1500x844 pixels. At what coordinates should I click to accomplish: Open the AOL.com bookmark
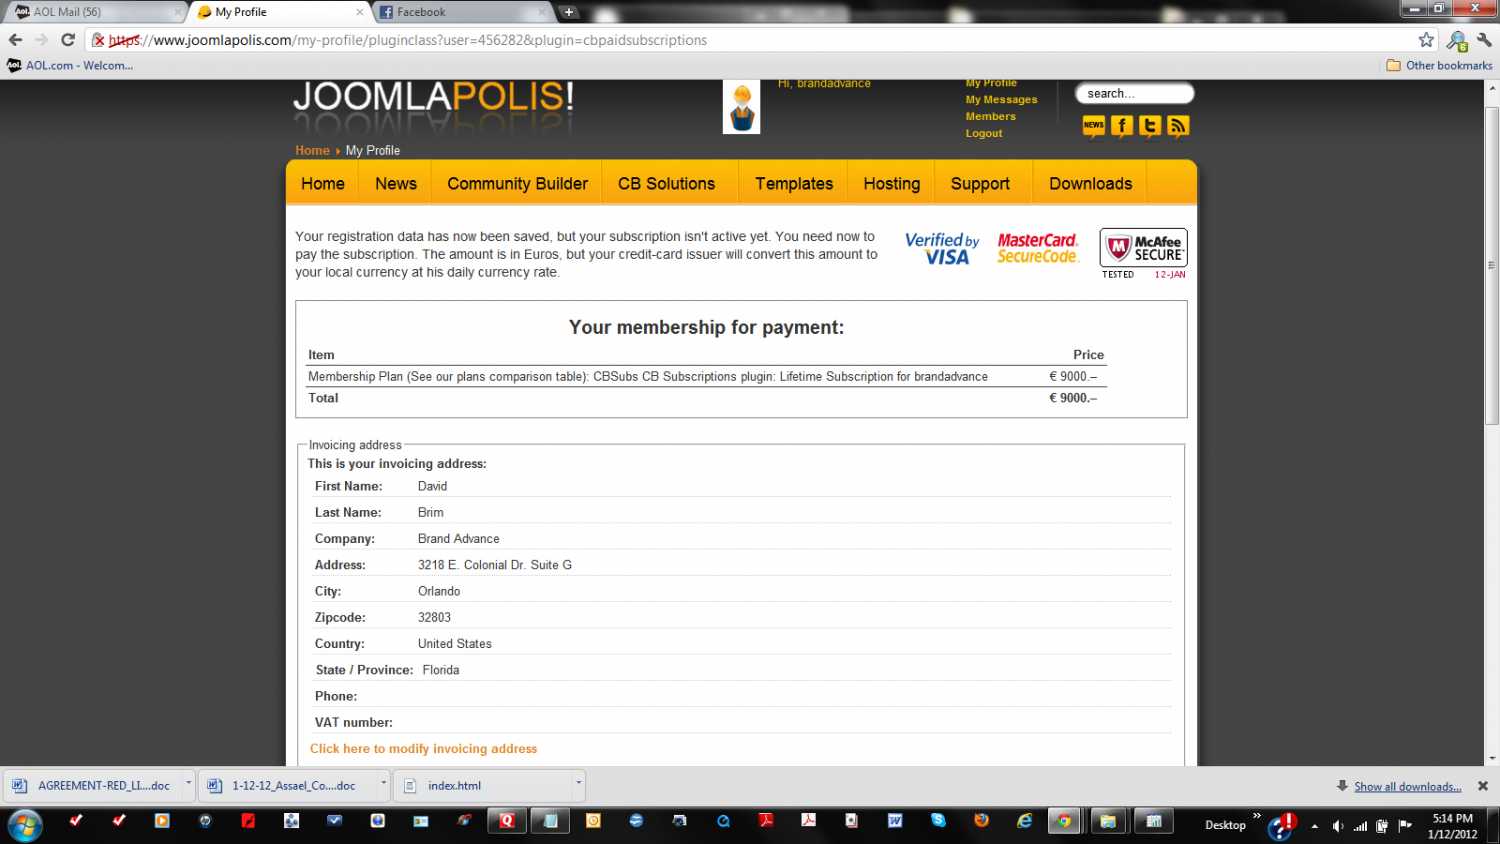click(70, 65)
